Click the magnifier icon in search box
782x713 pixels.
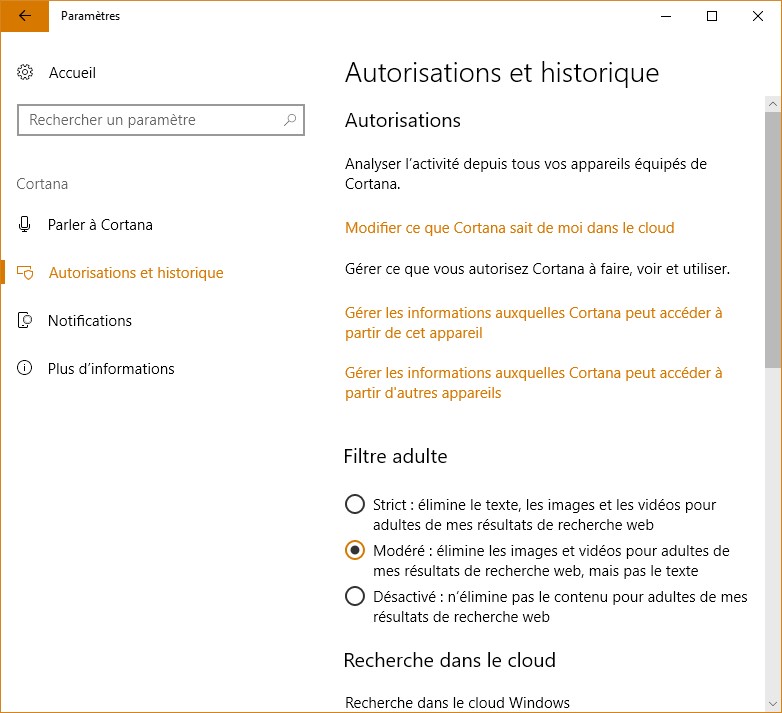click(x=290, y=120)
